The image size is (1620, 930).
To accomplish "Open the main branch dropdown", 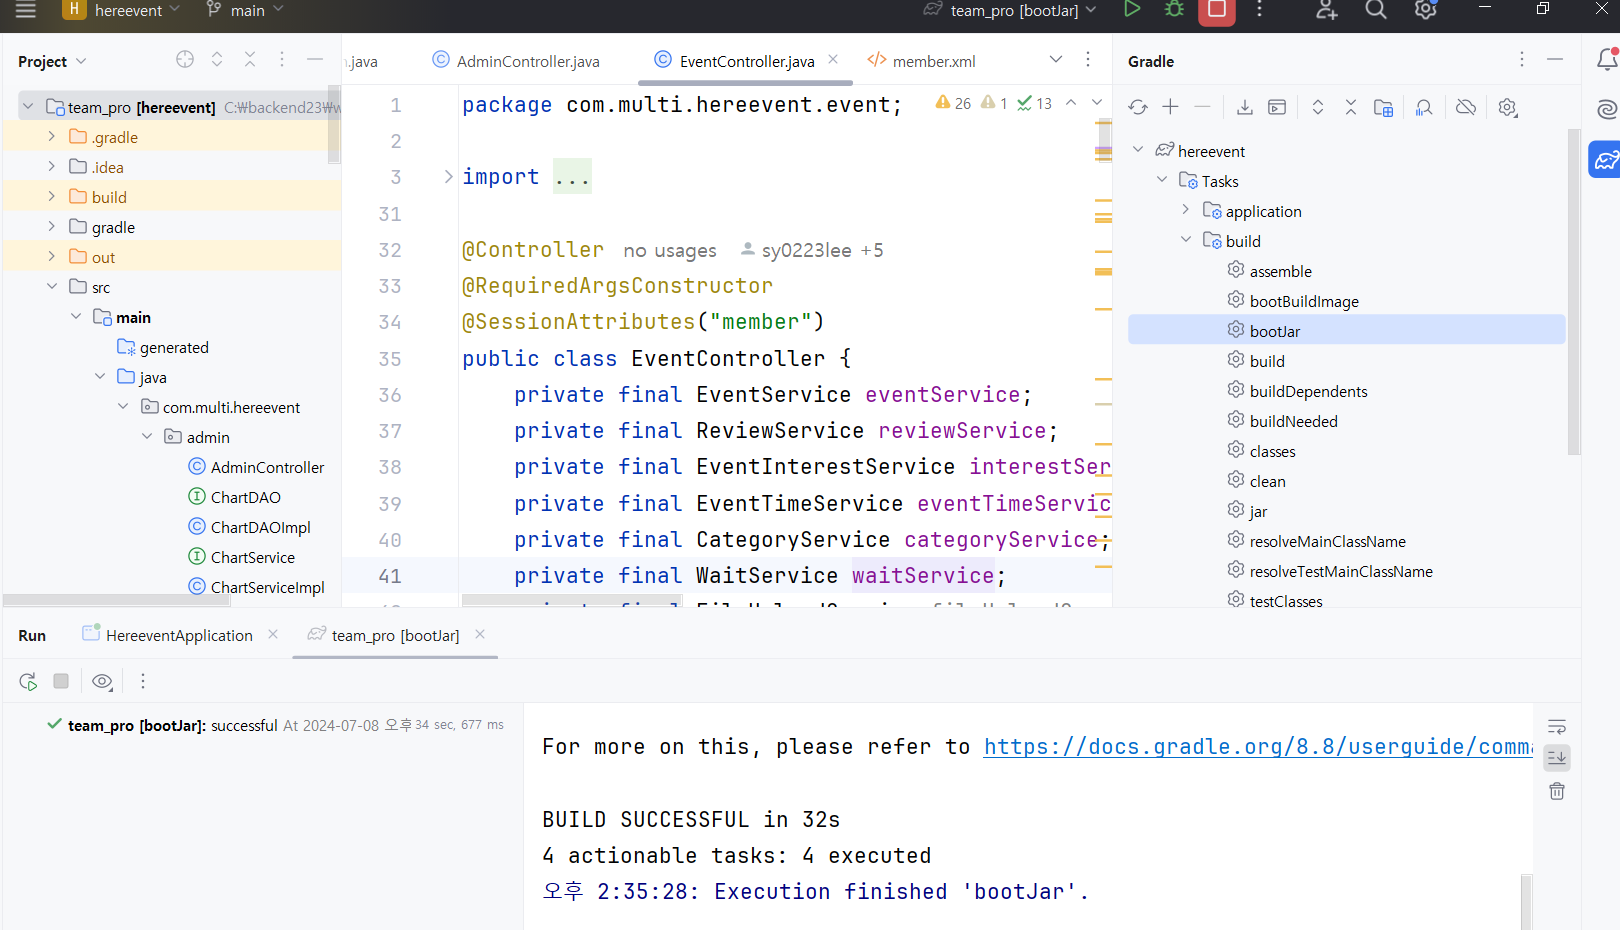I will (245, 10).
